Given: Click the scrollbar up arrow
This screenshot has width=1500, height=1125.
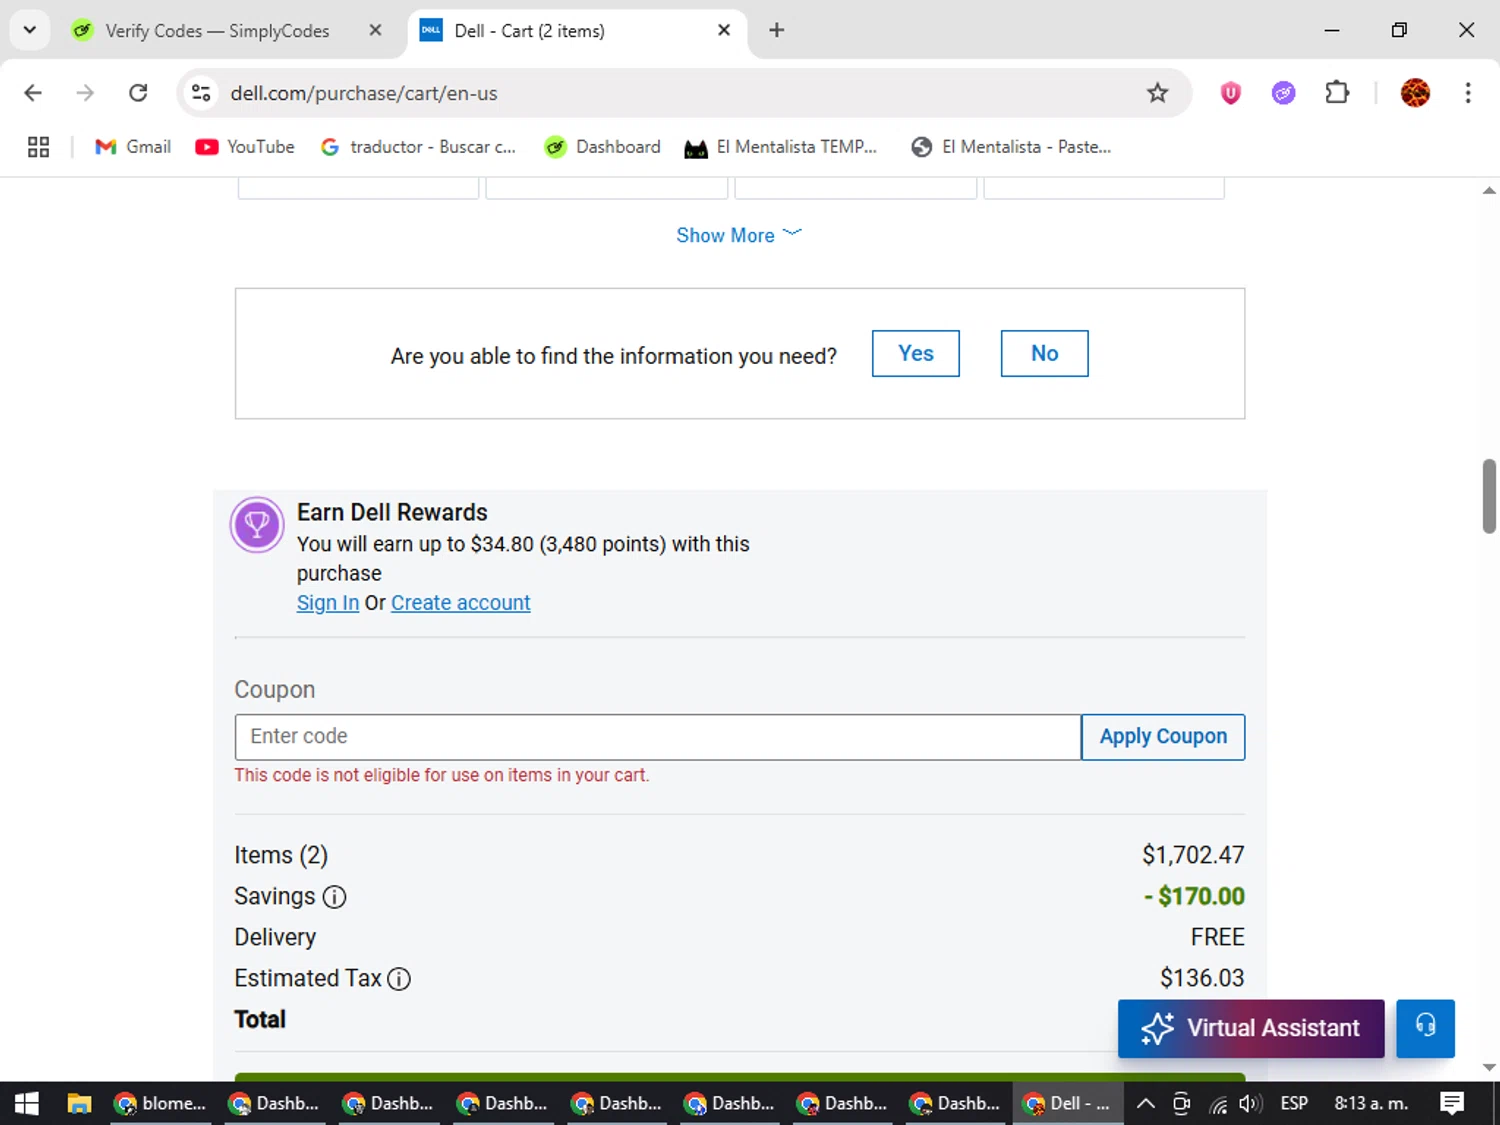Looking at the screenshot, I should click(1489, 190).
